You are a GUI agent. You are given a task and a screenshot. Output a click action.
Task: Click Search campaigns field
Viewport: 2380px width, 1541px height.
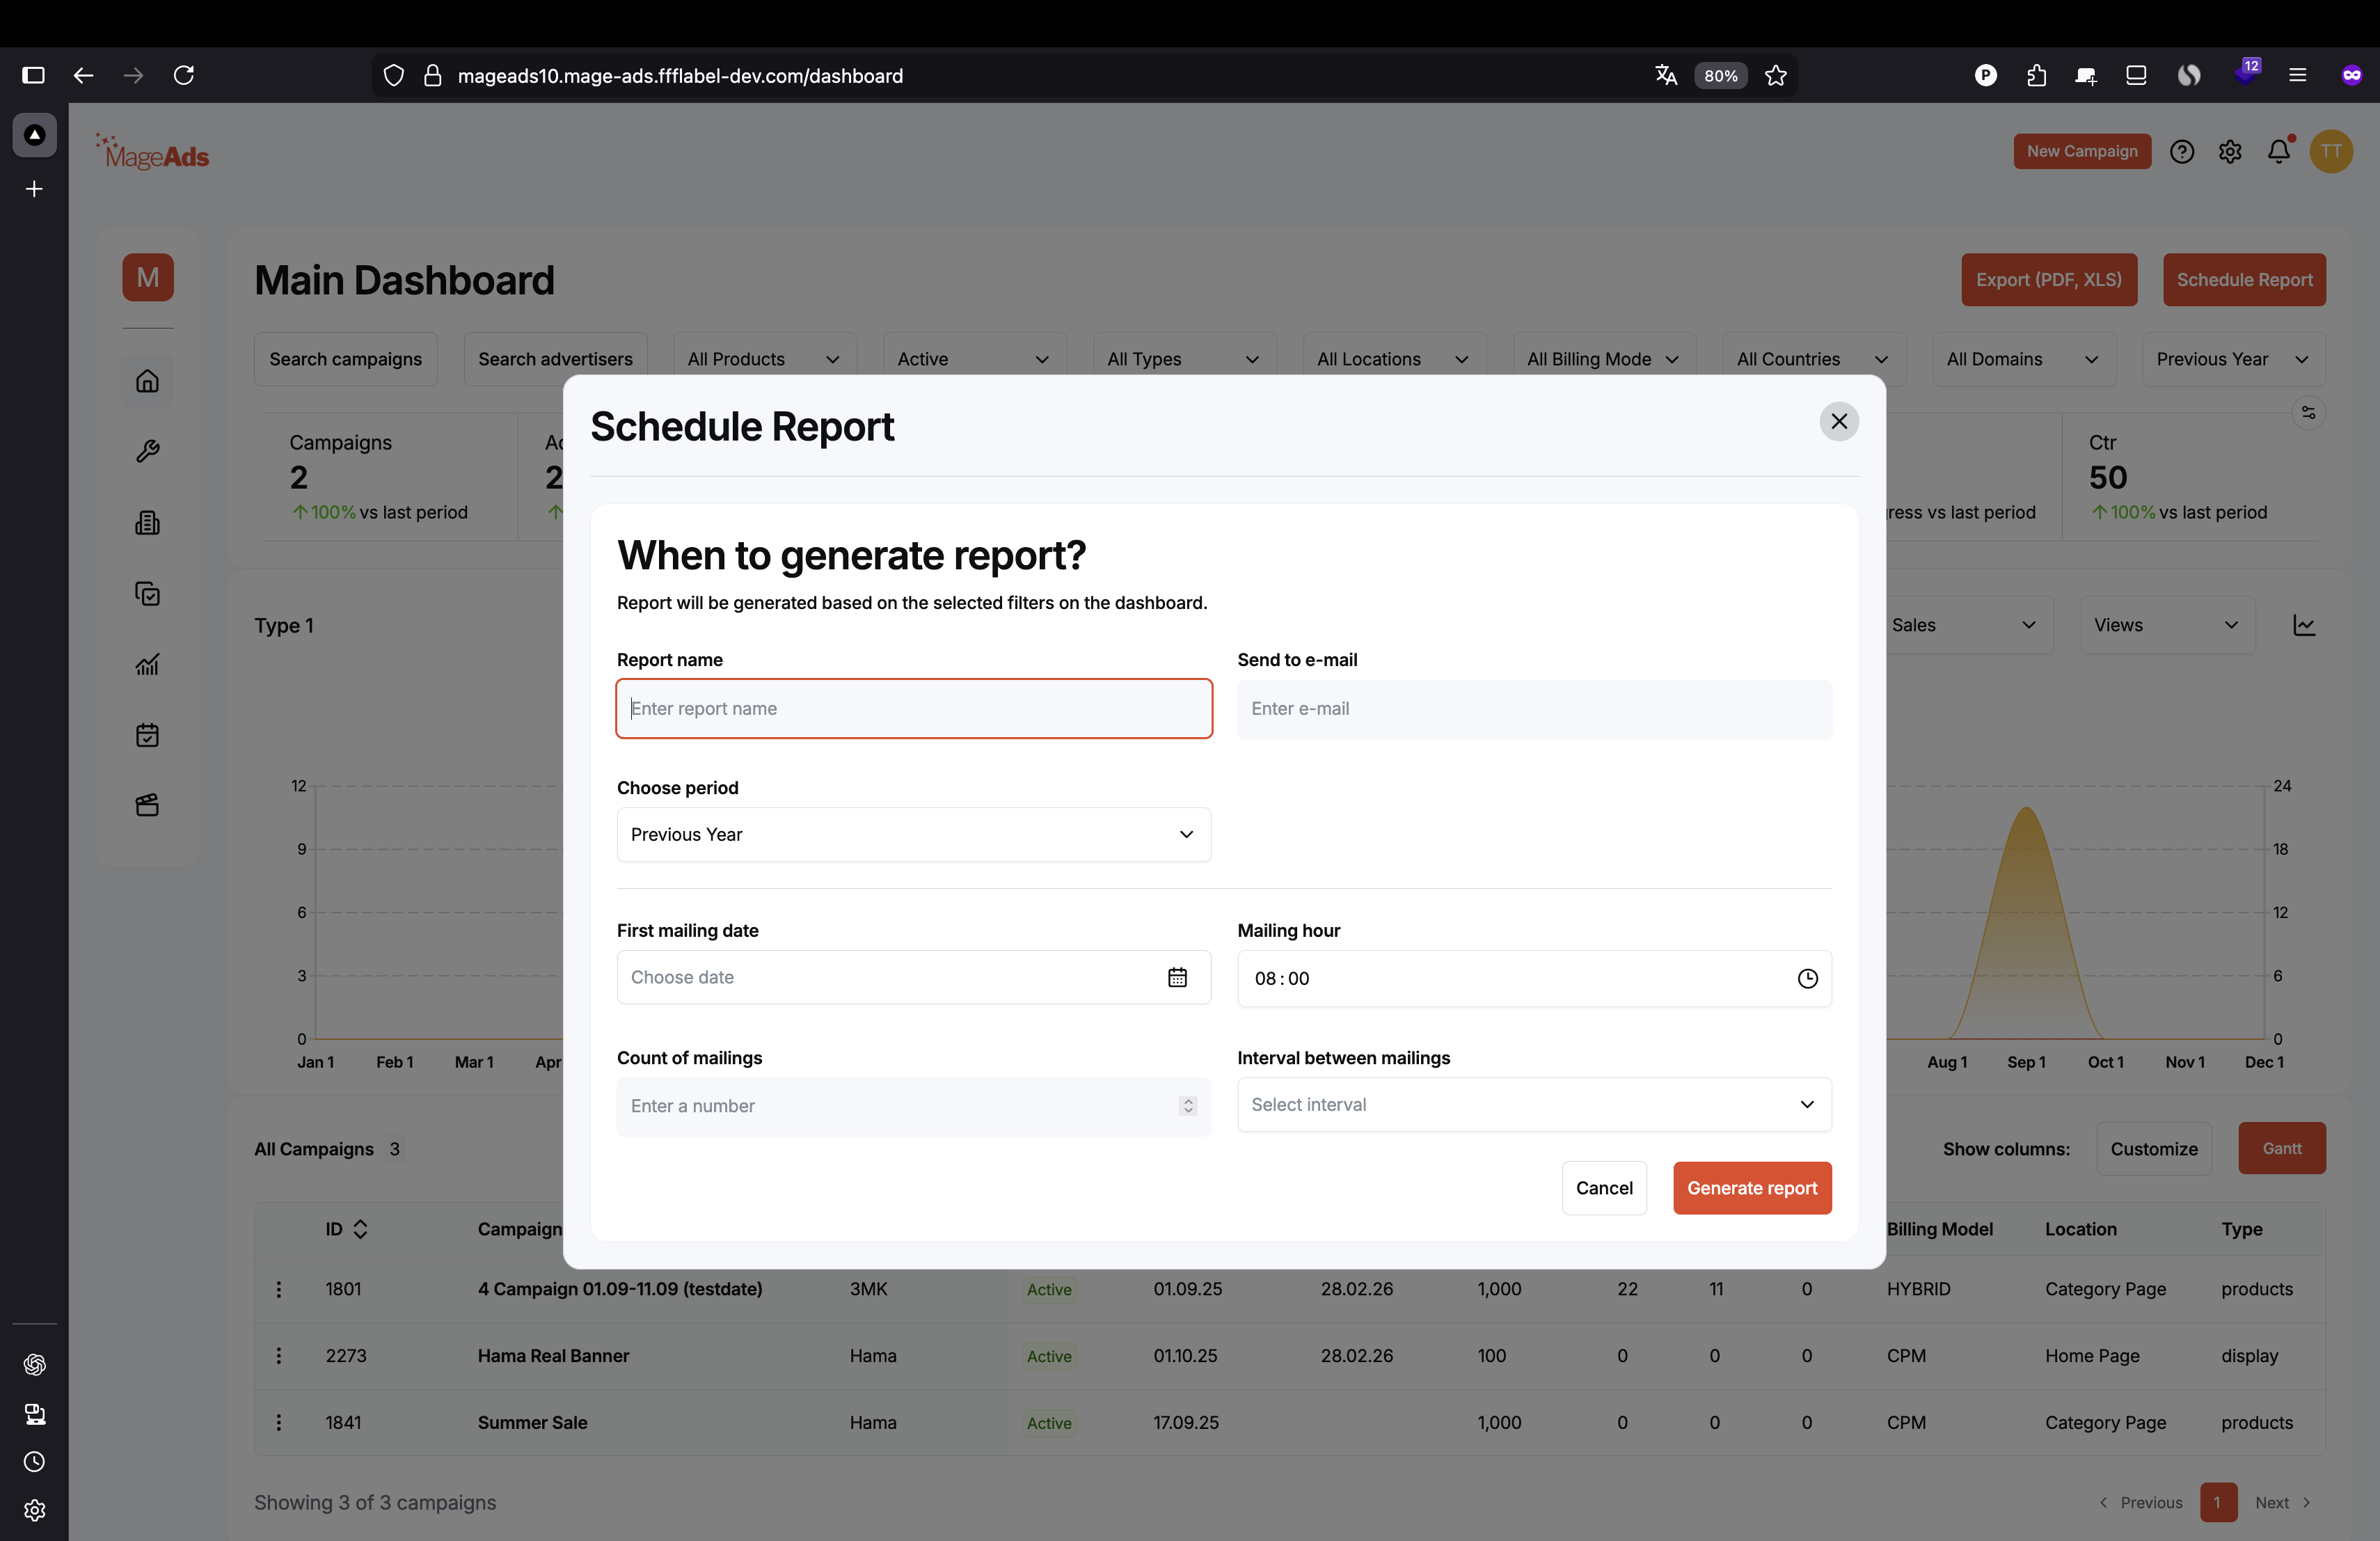click(345, 359)
